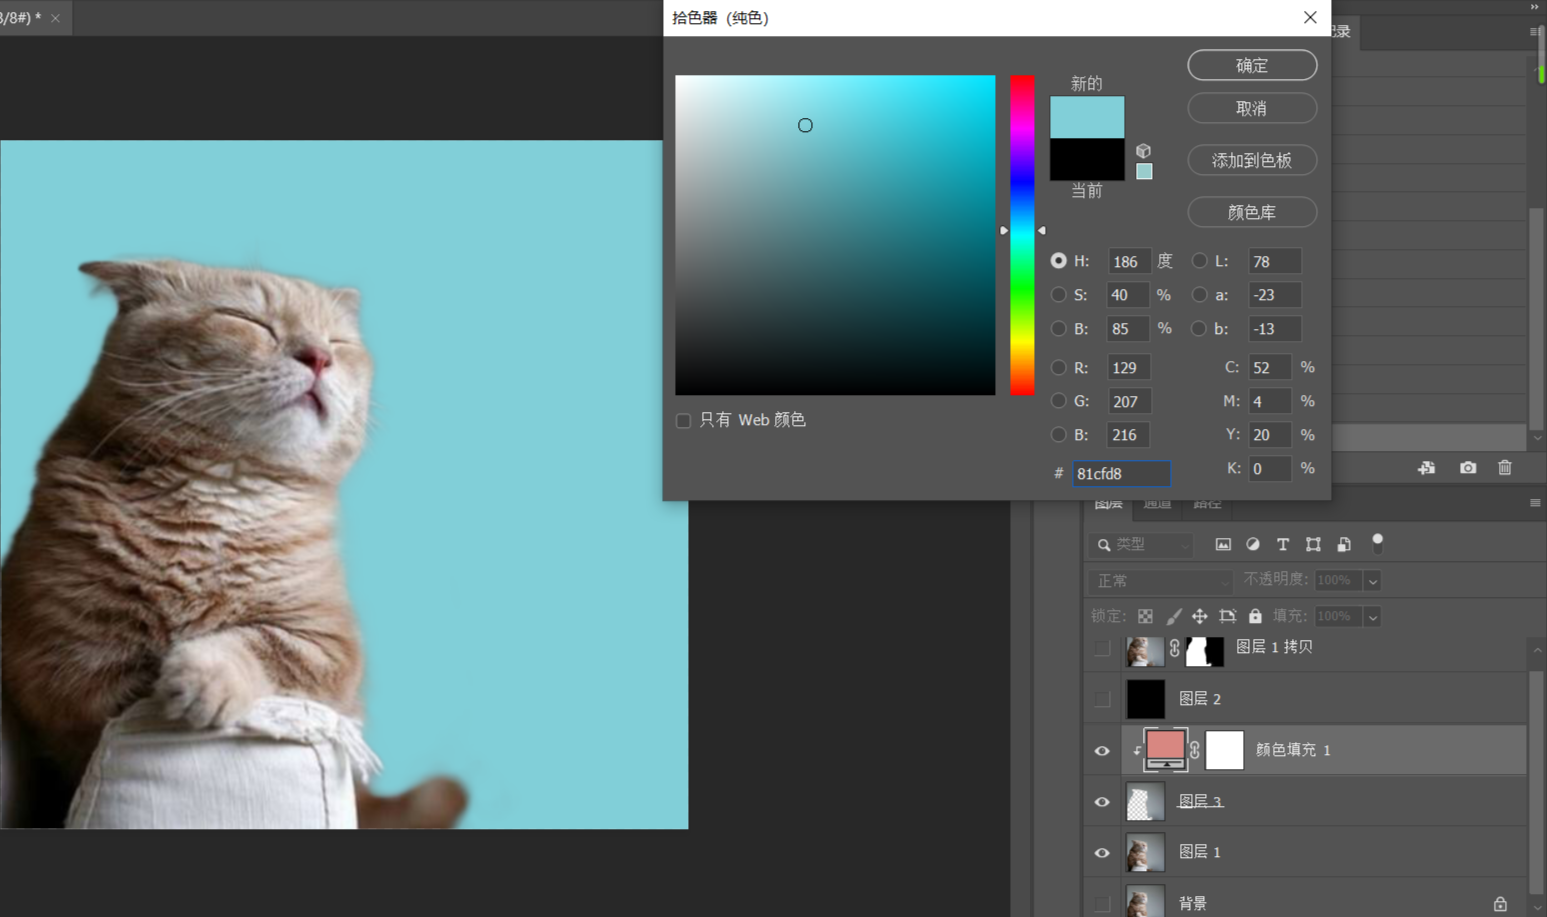Screen dimensions: 1547x917
Task: Click the H value field showing 186
Action: point(1129,261)
